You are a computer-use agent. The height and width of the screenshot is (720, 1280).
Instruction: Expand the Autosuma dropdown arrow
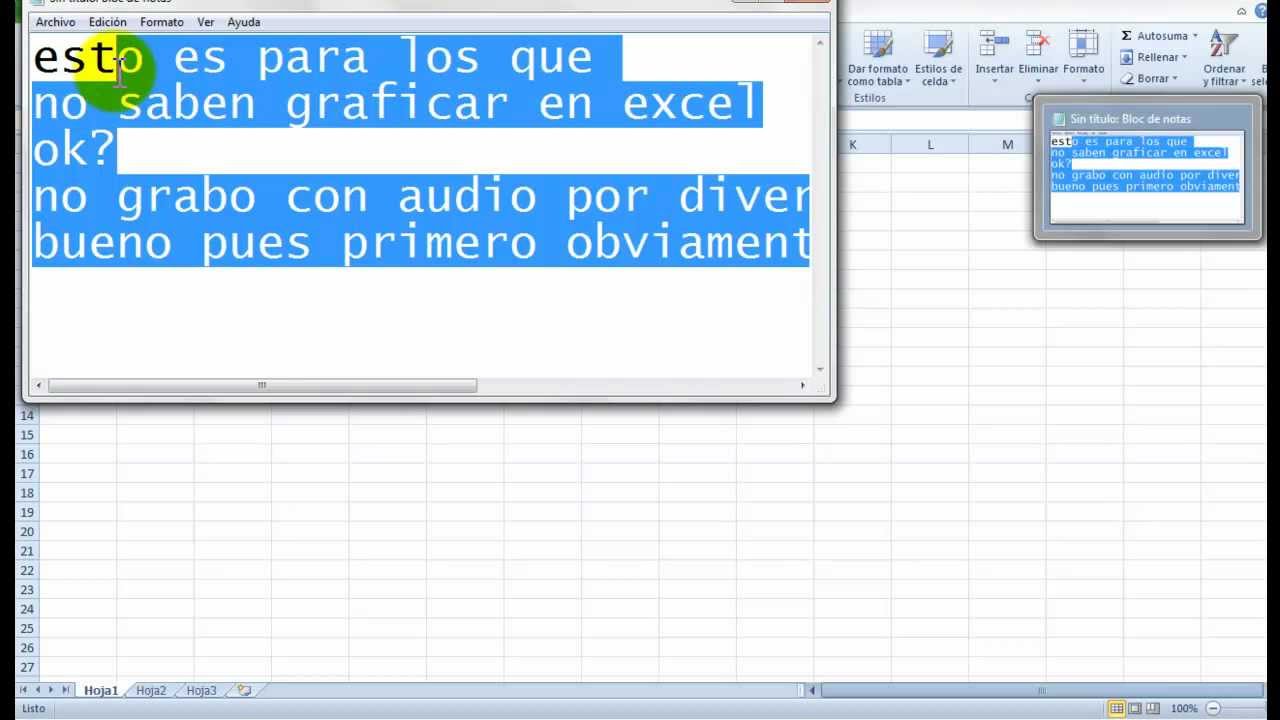pyautogui.click(x=1195, y=36)
